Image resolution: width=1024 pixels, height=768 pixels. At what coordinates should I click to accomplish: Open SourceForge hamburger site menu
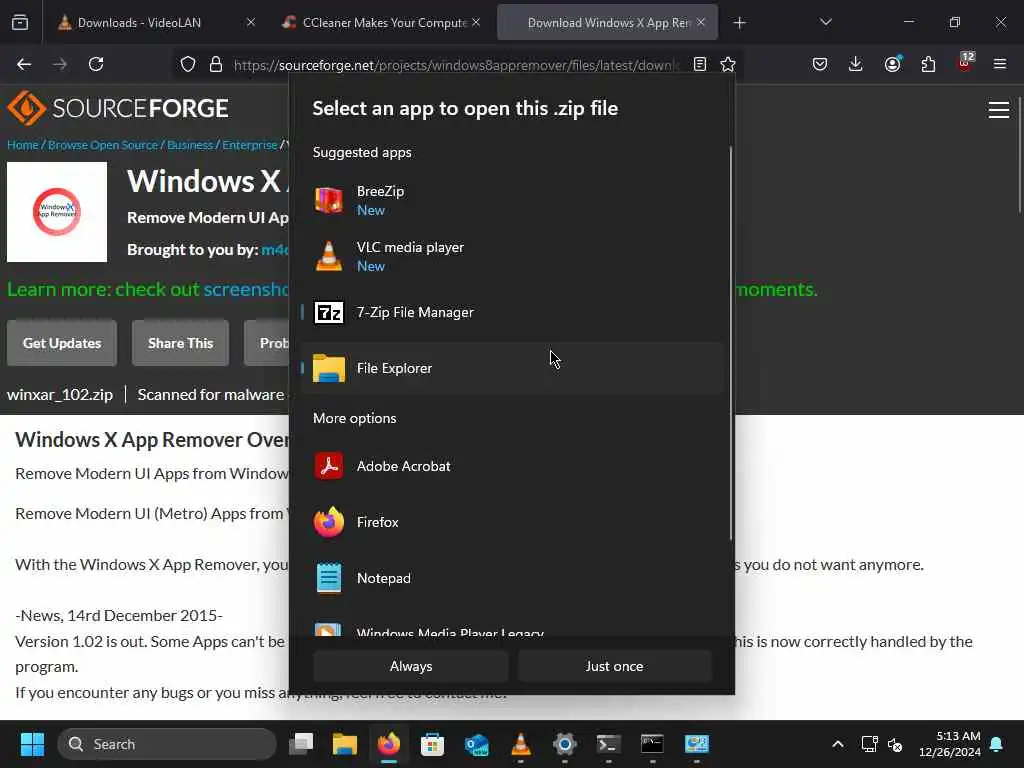point(999,110)
